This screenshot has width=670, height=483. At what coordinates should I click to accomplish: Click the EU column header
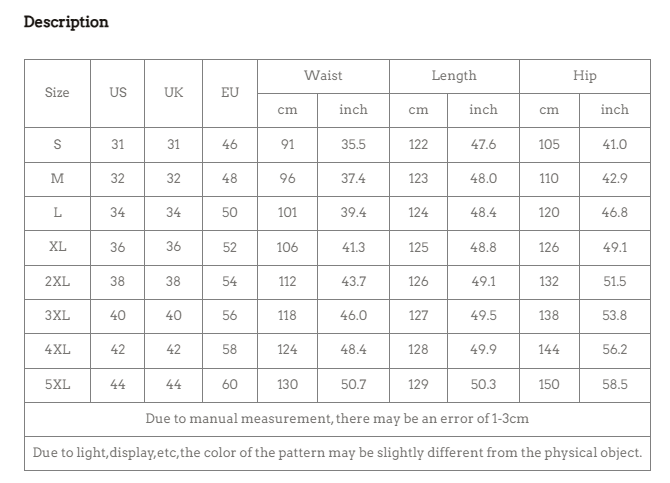tap(229, 93)
